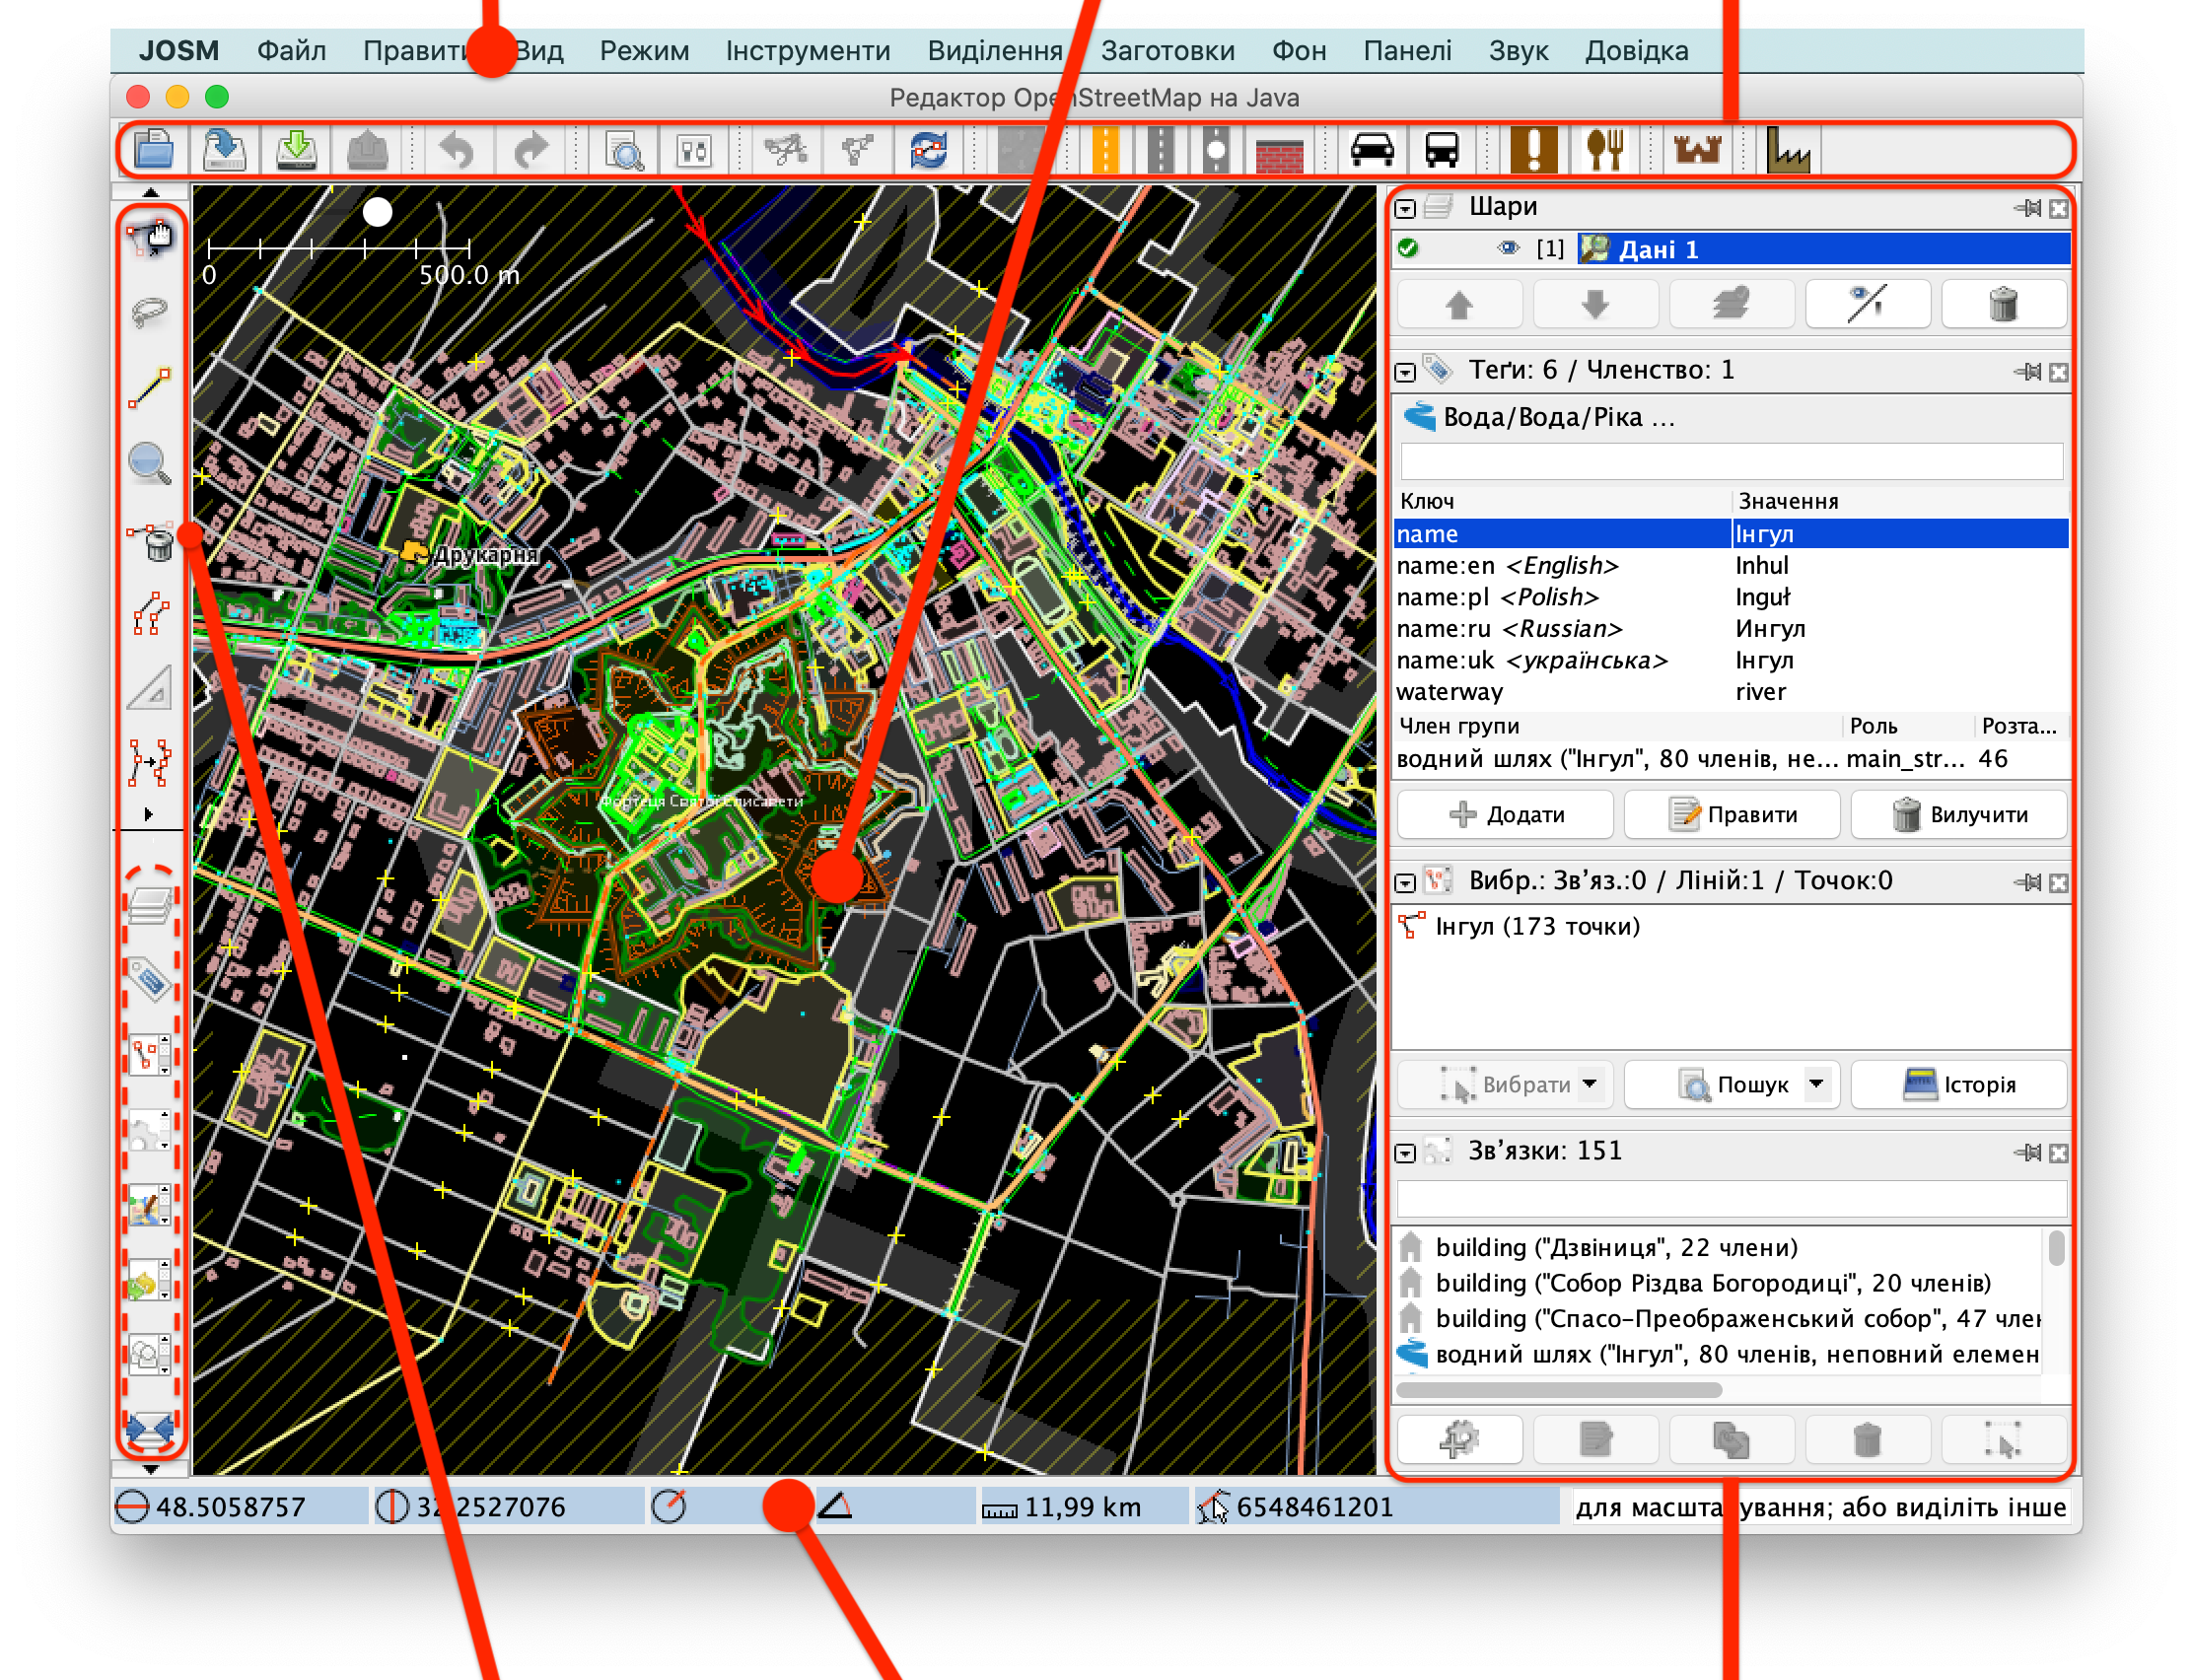
Task: Open the Інструменти menu
Action: point(807,51)
